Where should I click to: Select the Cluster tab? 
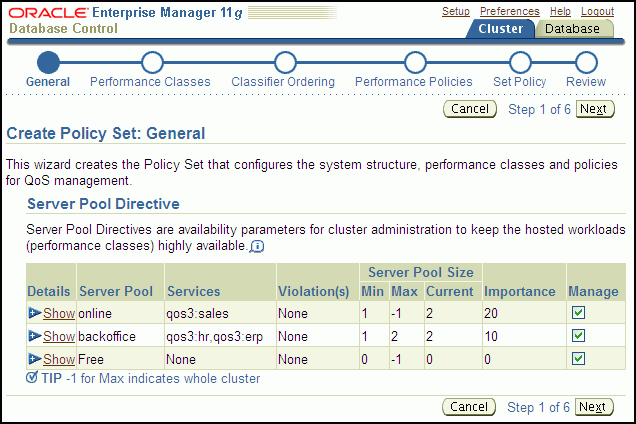coord(500,29)
